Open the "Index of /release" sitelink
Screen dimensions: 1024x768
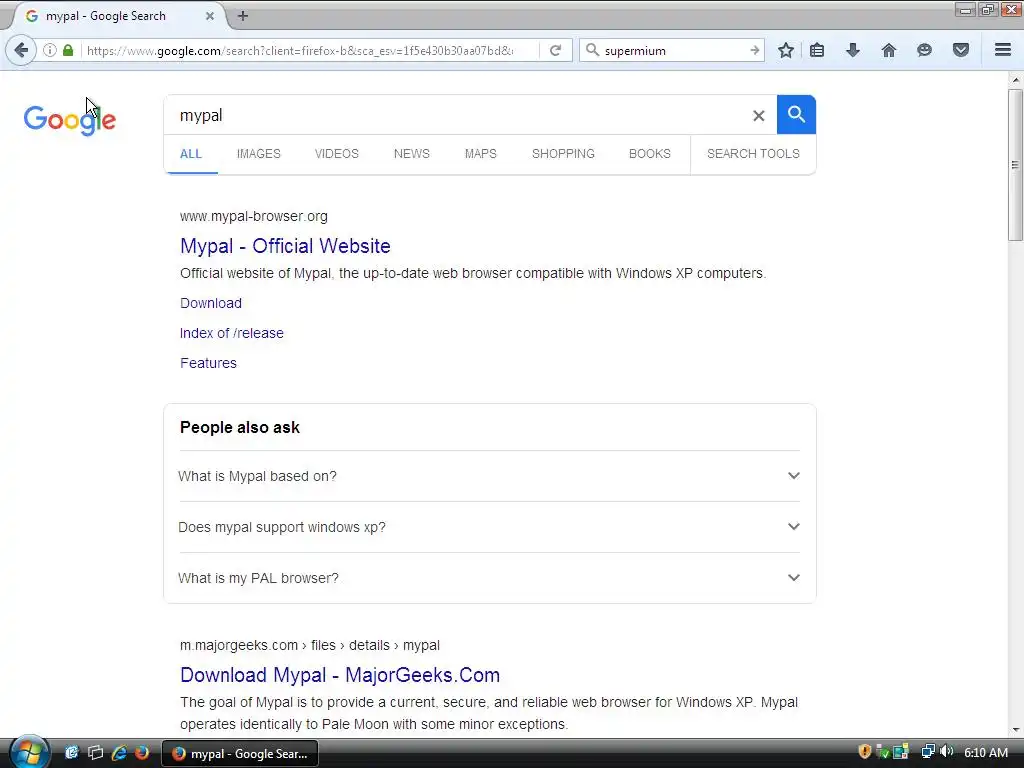coord(232,333)
